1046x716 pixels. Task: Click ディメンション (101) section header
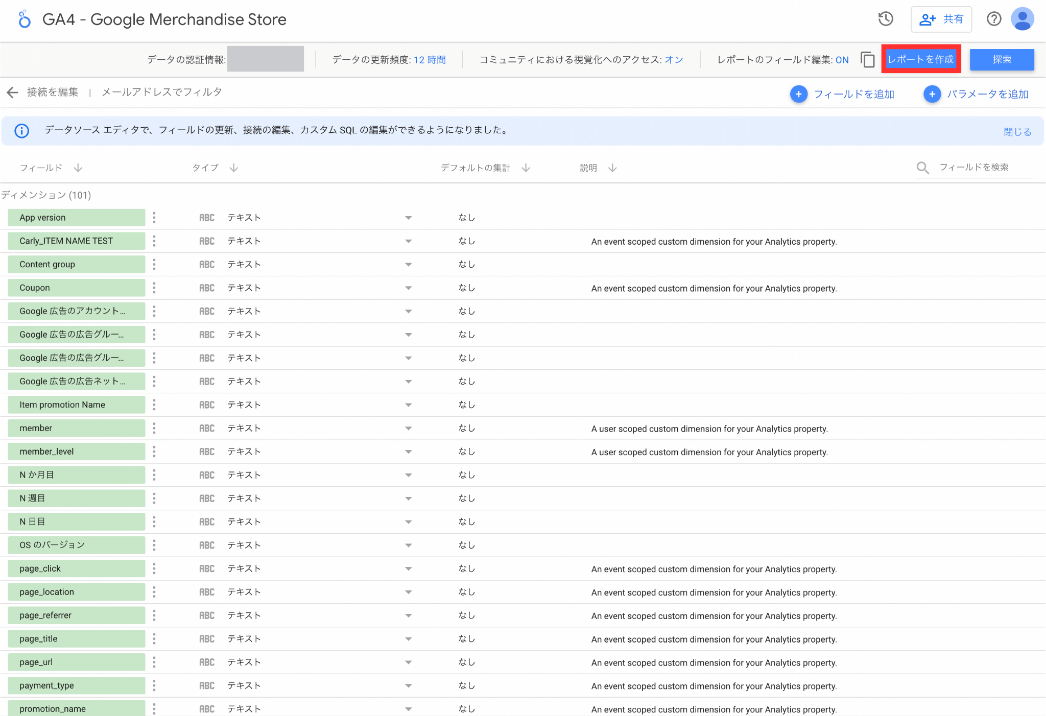click(x=46, y=195)
